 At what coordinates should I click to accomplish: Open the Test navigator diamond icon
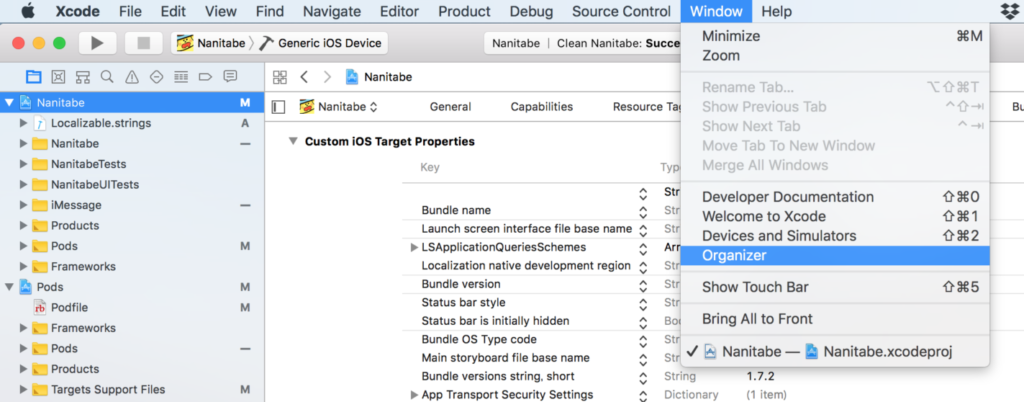pyautogui.click(x=156, y=77)
